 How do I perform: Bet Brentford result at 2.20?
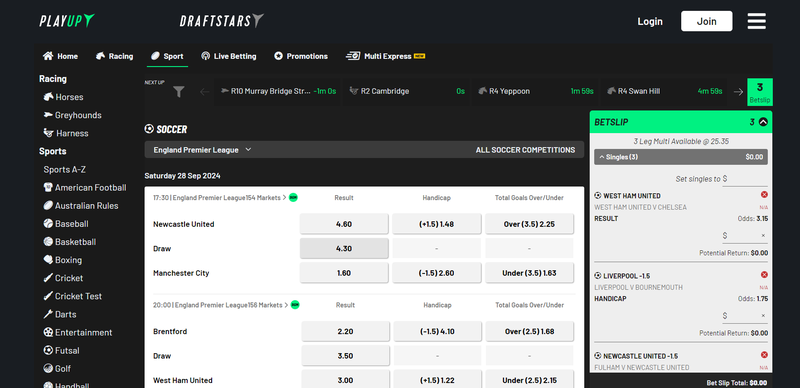point(345,331)
